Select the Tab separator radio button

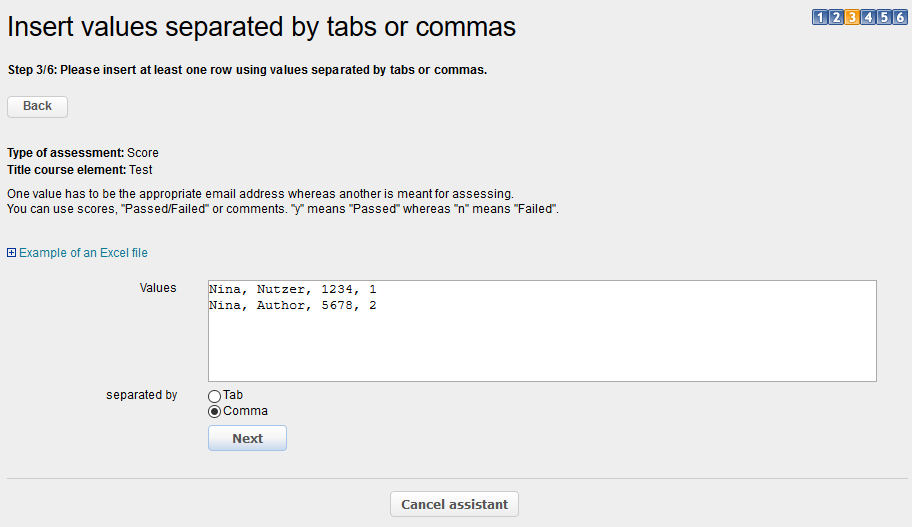tap(214, 396)
